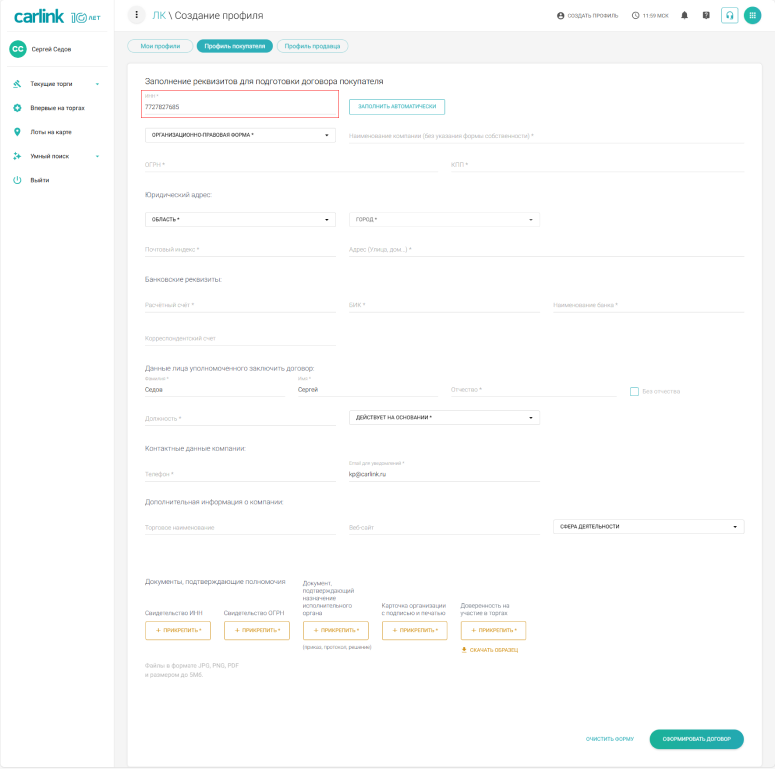This screenshot has height=769, width=775.
Task: Expand the Область dropdown
Action: (x=240, y=219)
